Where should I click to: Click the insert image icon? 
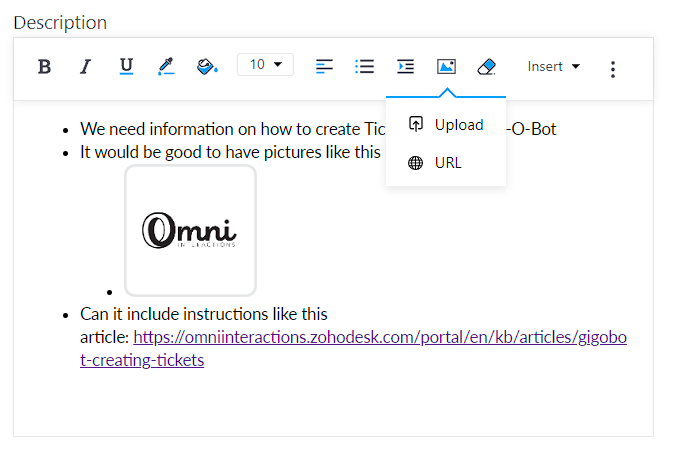point(446,67)
